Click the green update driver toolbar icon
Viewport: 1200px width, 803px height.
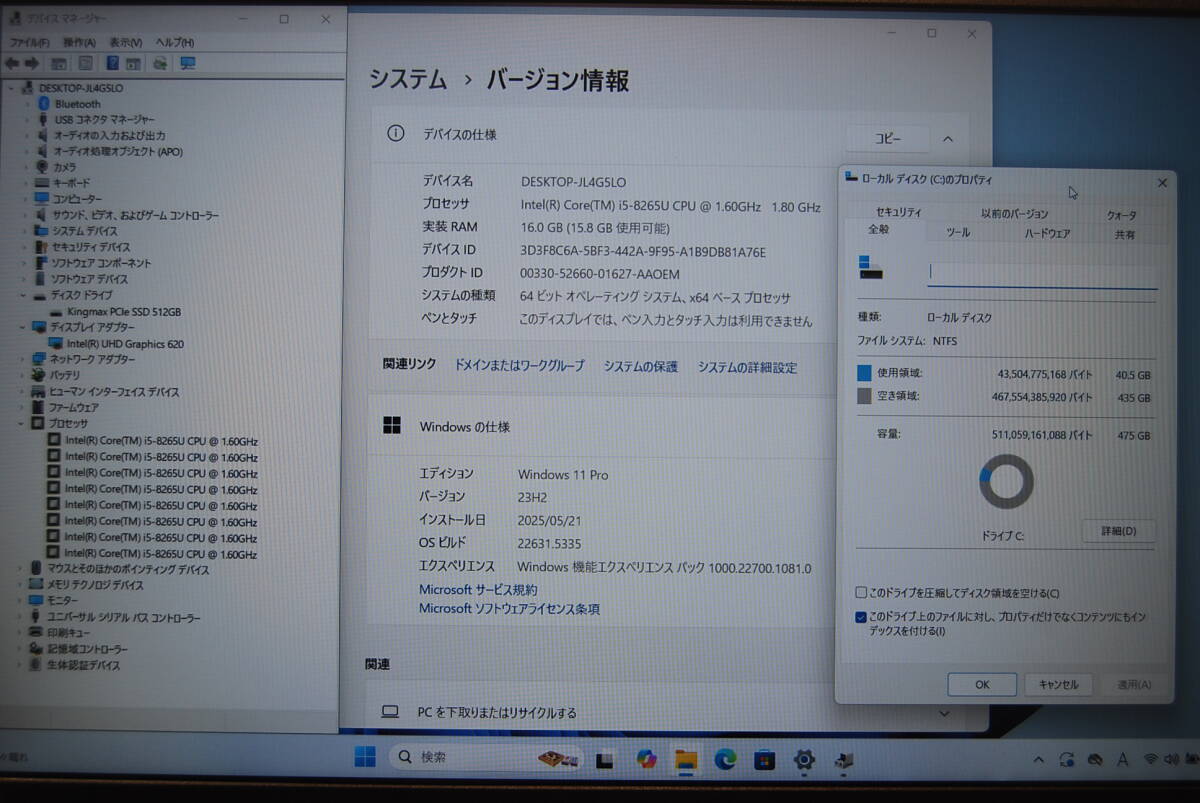(160, 63)
